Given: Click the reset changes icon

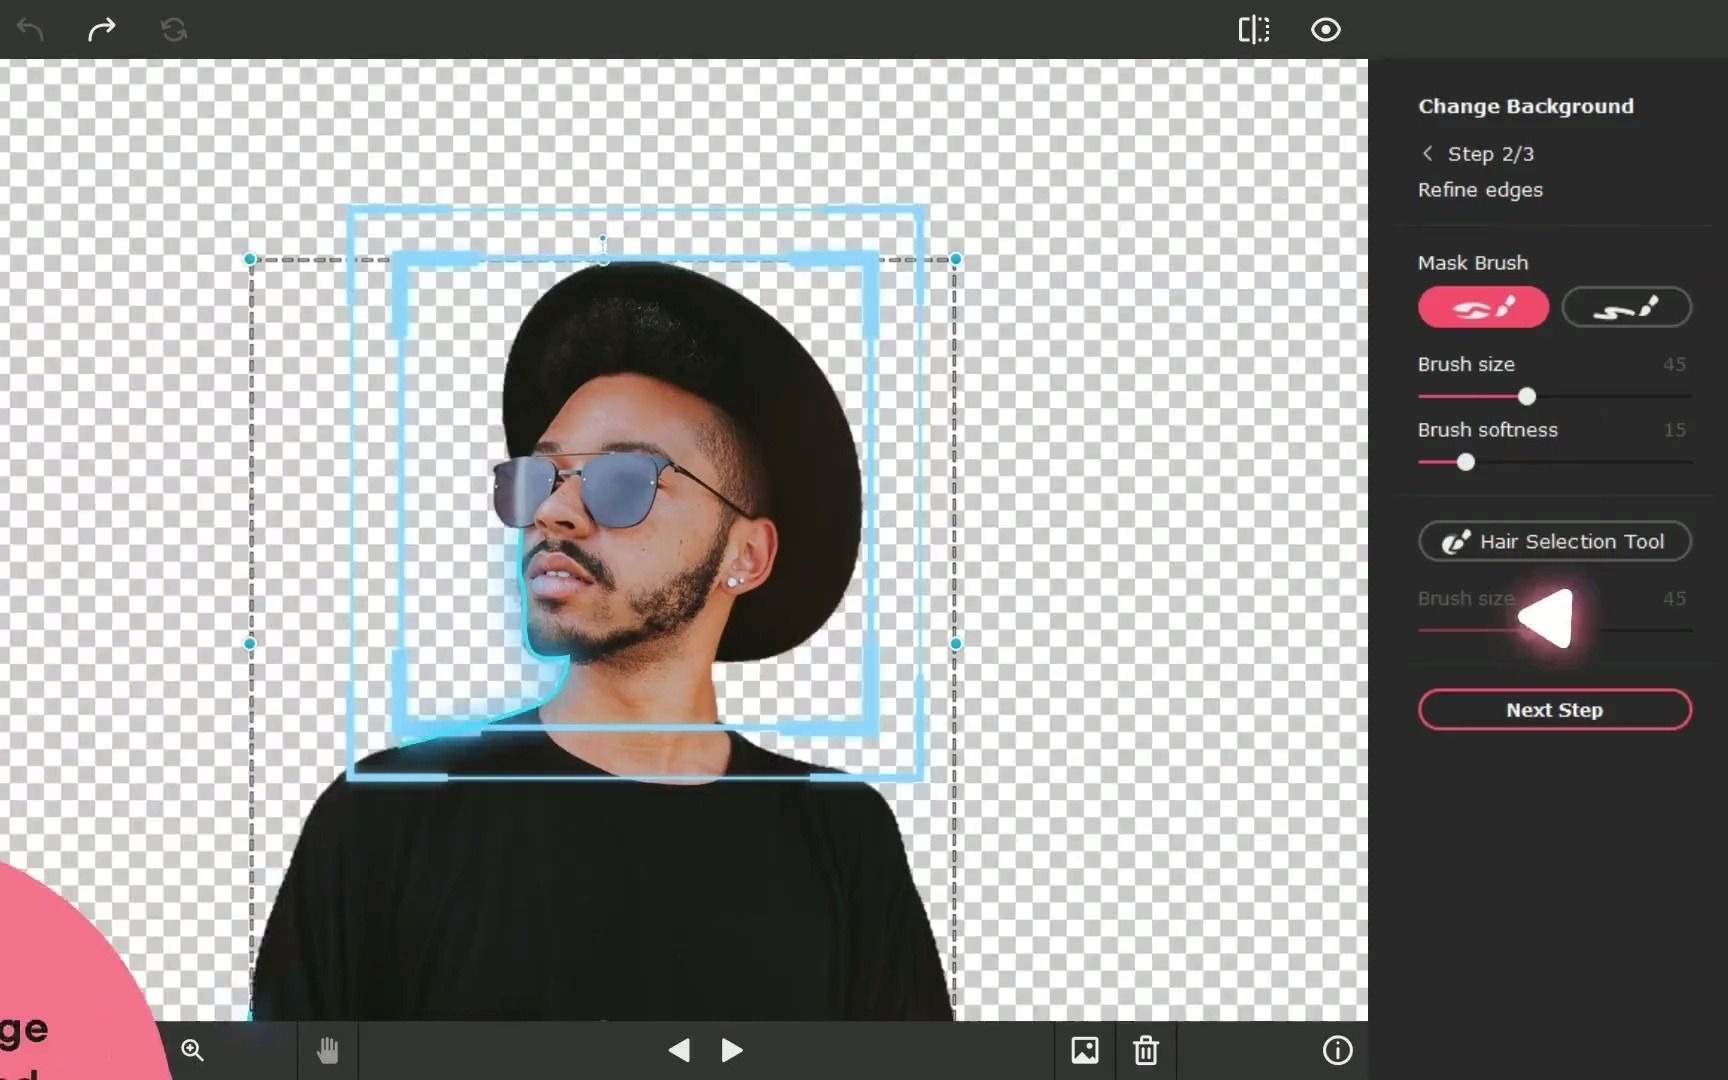Looking at the screenshot, I should click(174, 29).
